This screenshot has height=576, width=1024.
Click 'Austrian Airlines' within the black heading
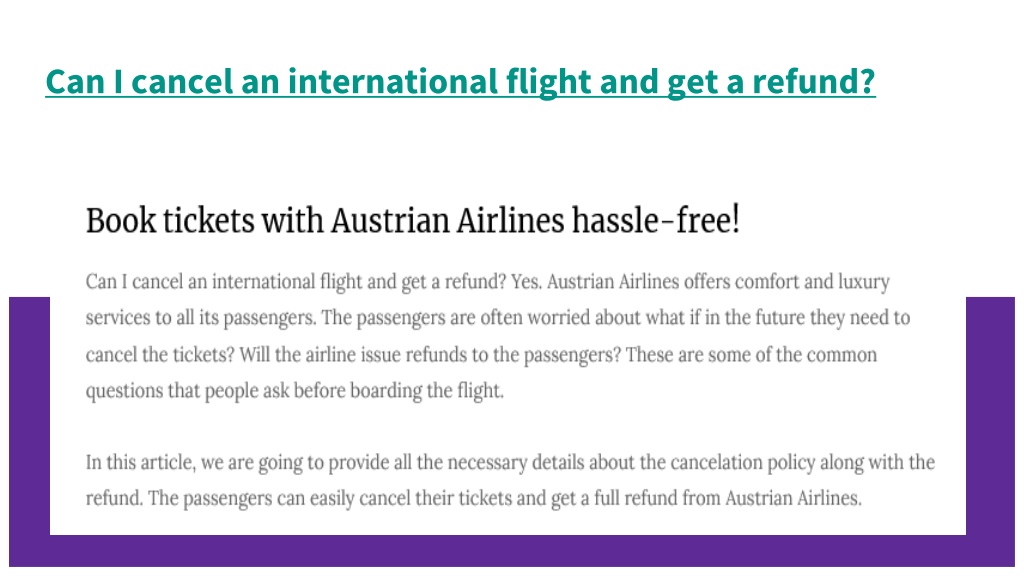447,220
